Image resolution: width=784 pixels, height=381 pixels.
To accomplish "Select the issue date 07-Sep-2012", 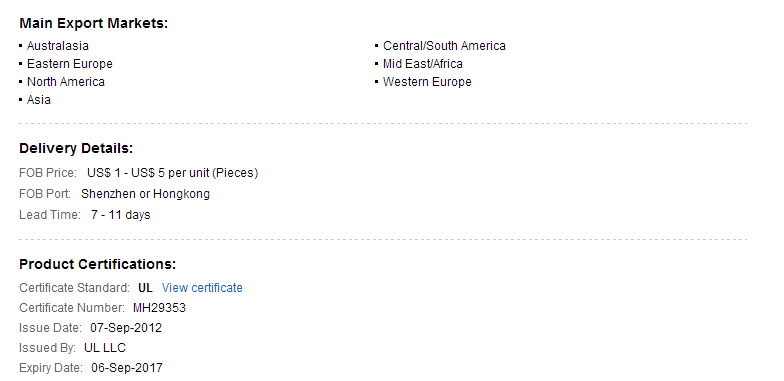I will tap(126, 328).
